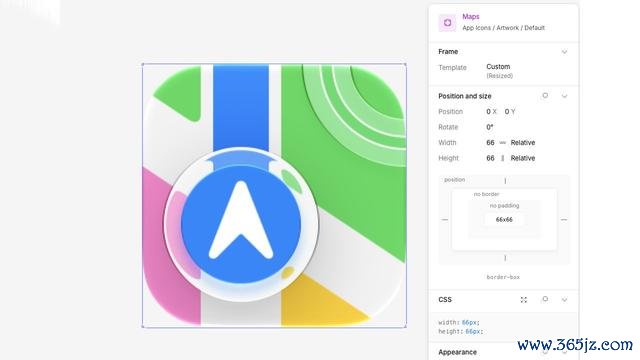Screen dimensions: 640x360
Task: Click the horizontal sizing icon next to Width
Action: (x=502, y=142)
